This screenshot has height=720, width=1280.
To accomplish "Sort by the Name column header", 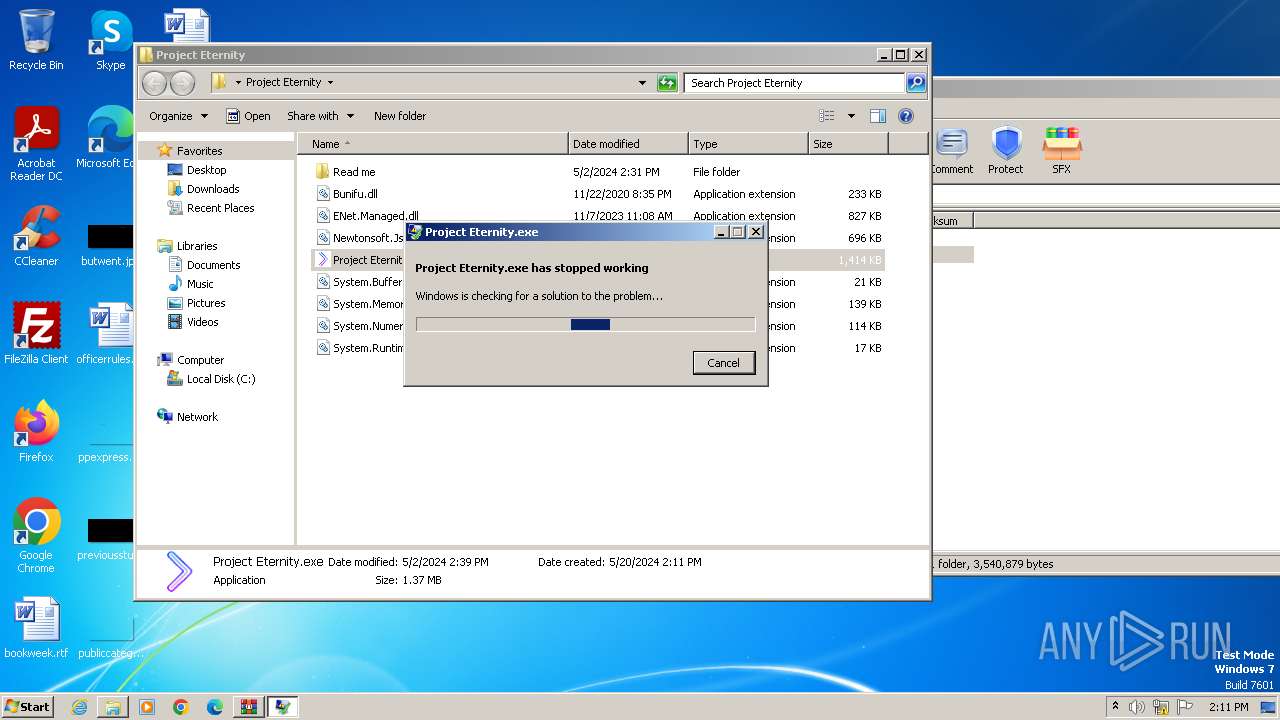I will [x=432, y=144].
